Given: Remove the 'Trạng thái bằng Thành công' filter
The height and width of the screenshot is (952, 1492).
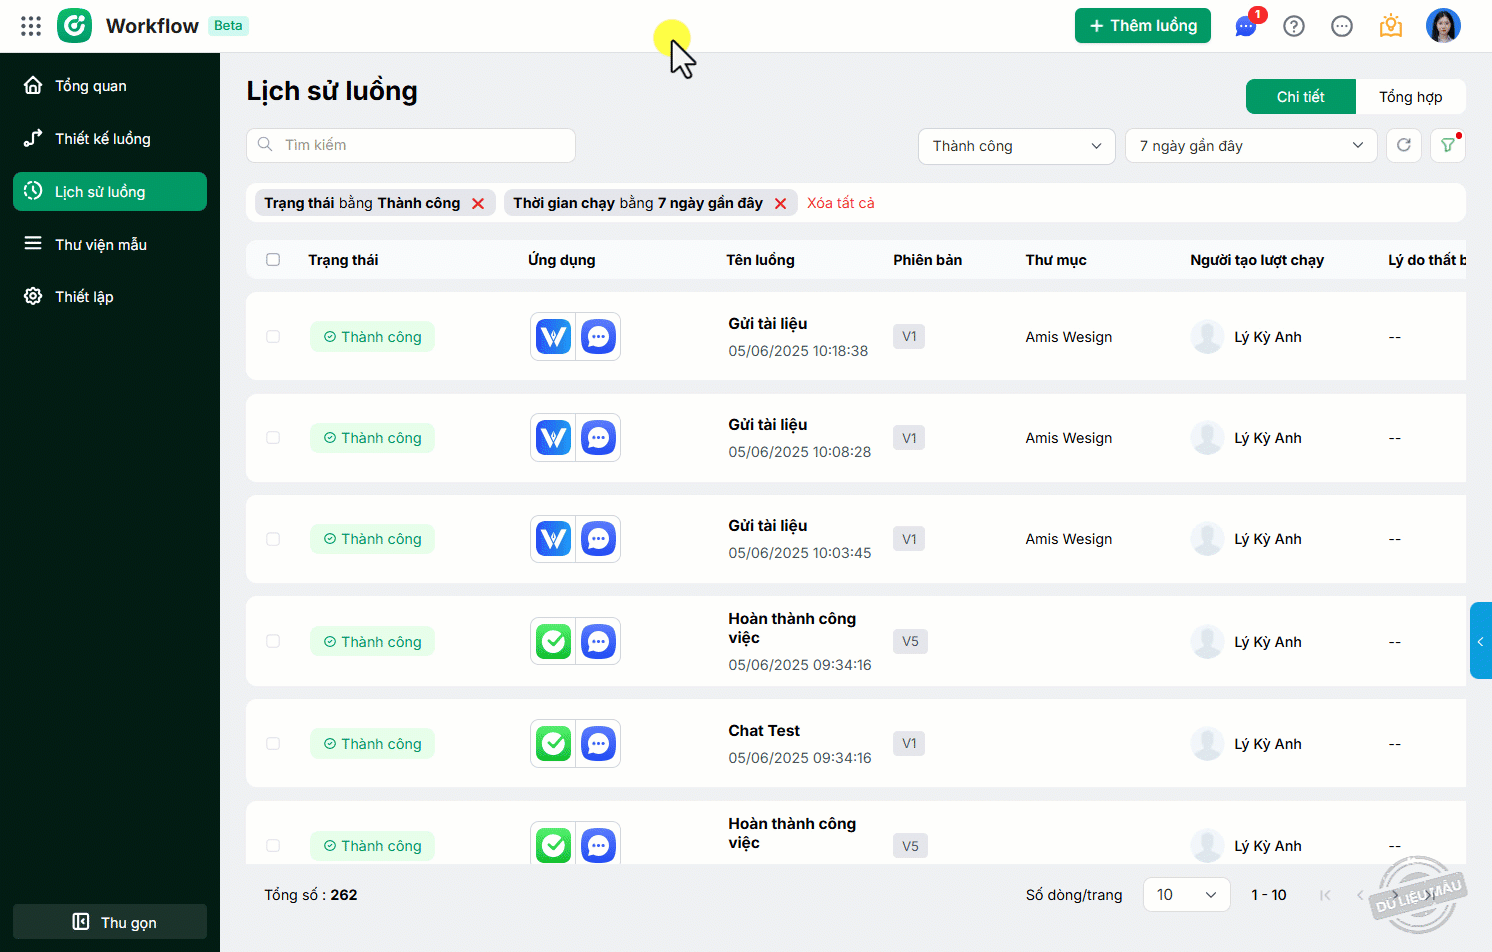Looking at the screenshot, I should pyautogui.click(x=478, y=204).
